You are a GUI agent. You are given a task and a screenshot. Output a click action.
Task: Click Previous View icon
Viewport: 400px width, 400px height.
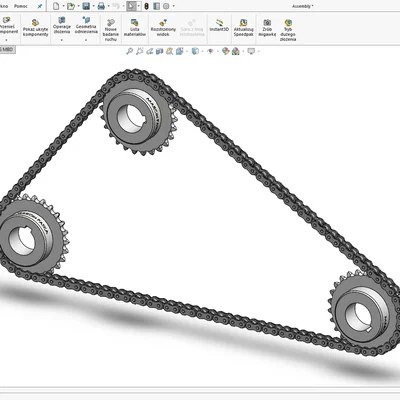(x=150, y=51)
